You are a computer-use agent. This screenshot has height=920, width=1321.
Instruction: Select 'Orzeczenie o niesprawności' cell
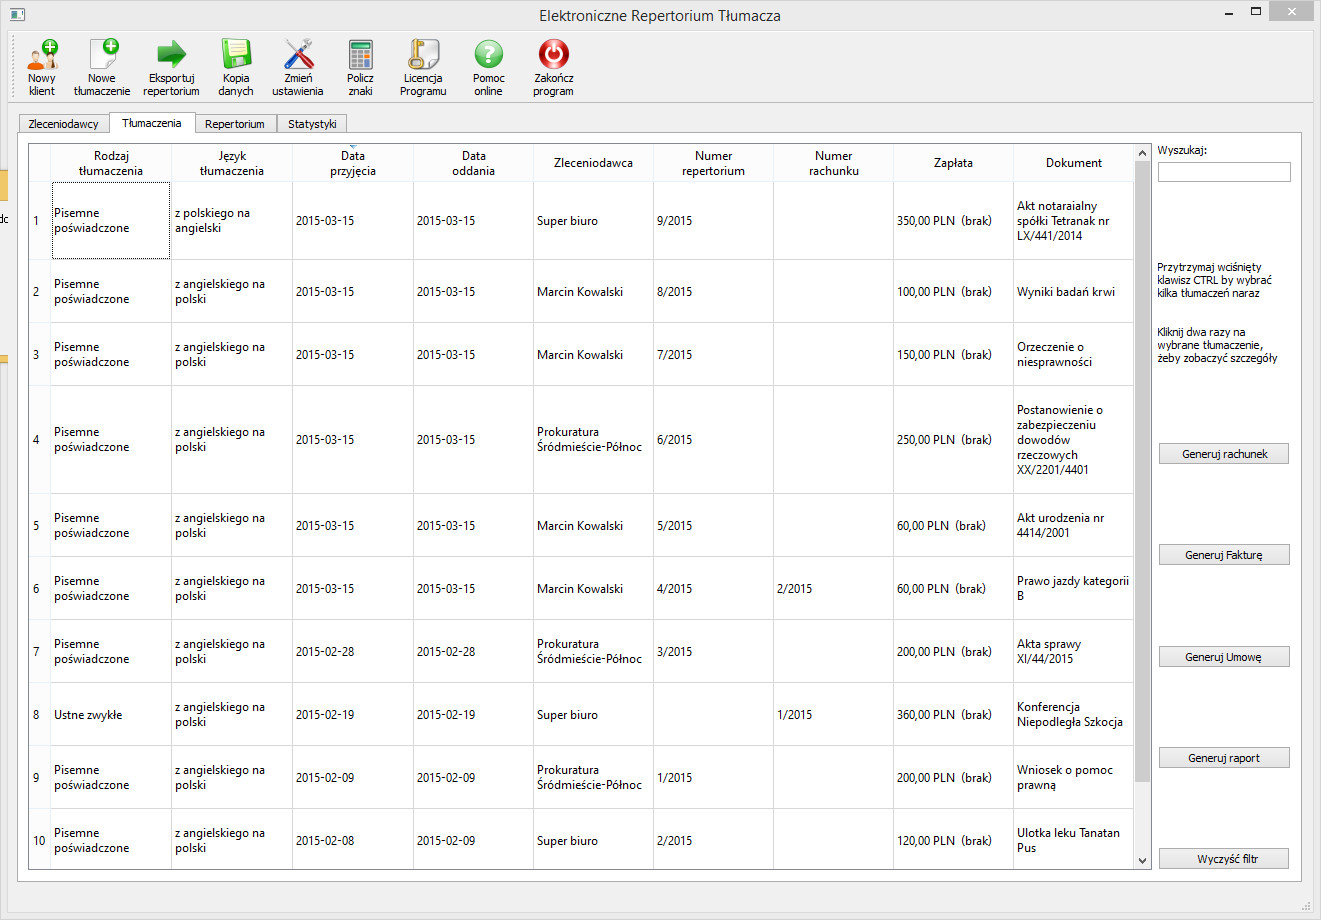pyautogui.click(x=1074, y=355)
